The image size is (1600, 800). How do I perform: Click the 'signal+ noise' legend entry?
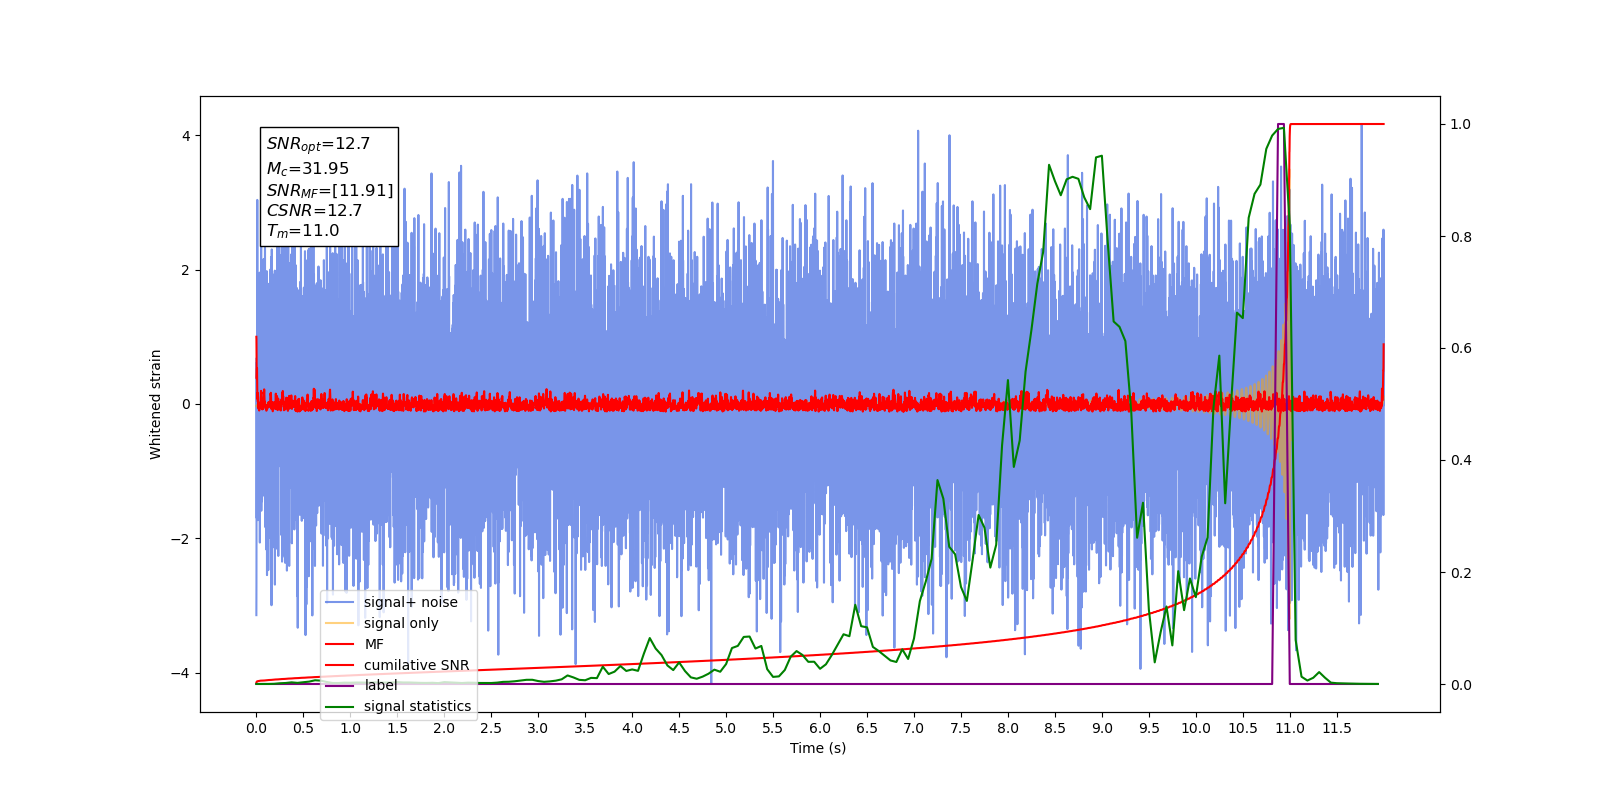pos(410,602)
